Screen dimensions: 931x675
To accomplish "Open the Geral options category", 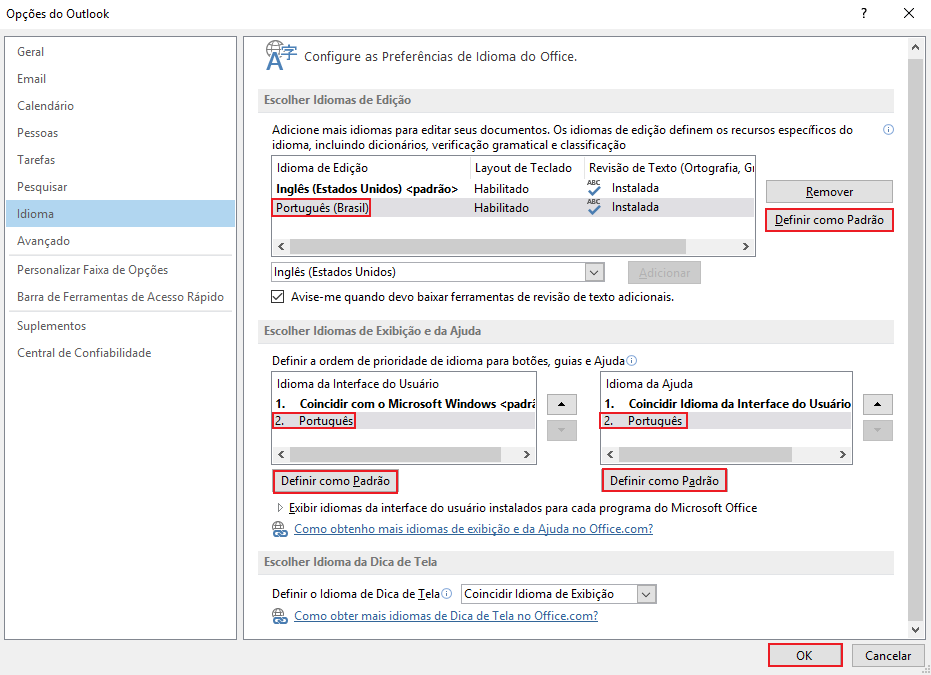I will click(121, 52).
